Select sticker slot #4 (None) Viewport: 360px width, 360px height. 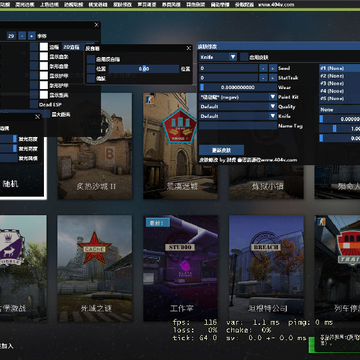click(x=339, y=91)
